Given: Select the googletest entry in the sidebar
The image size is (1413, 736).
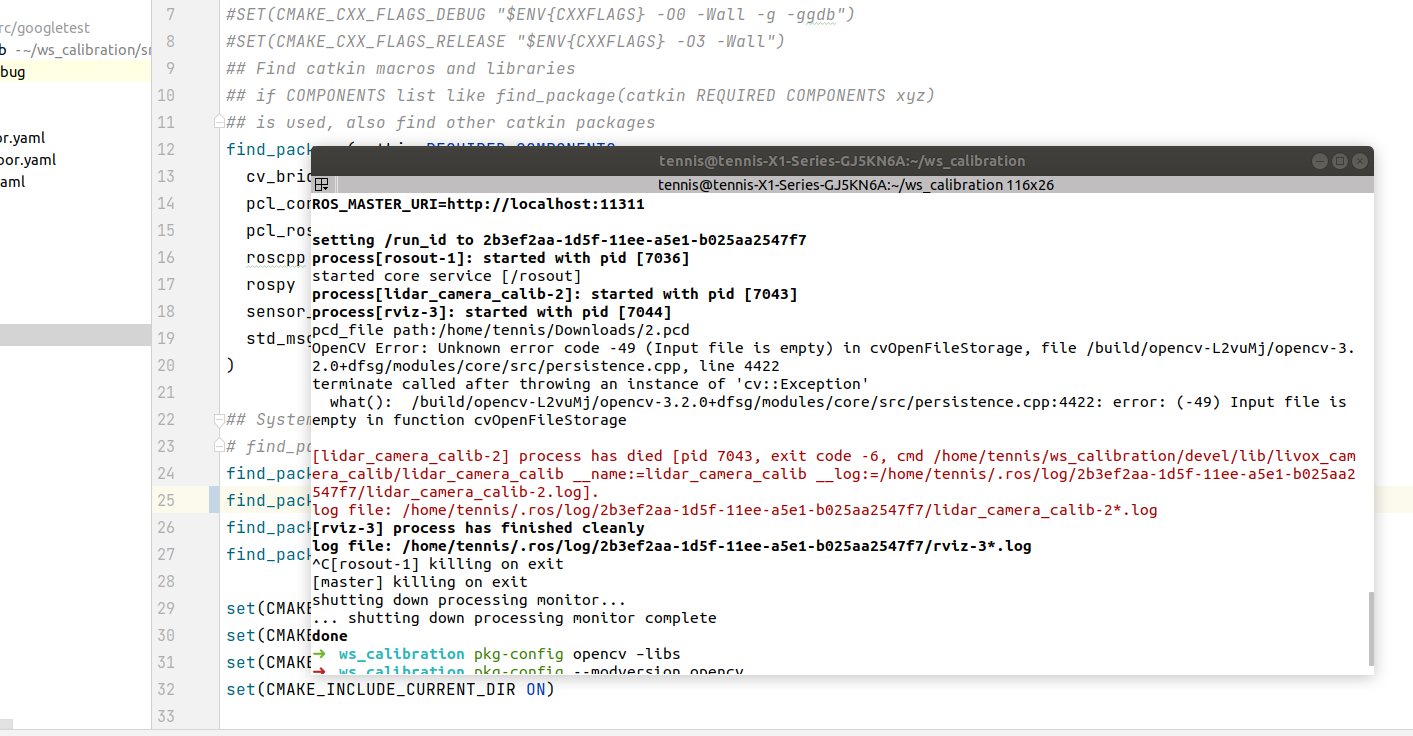Looking at the screenshot, I should [44, 28].
